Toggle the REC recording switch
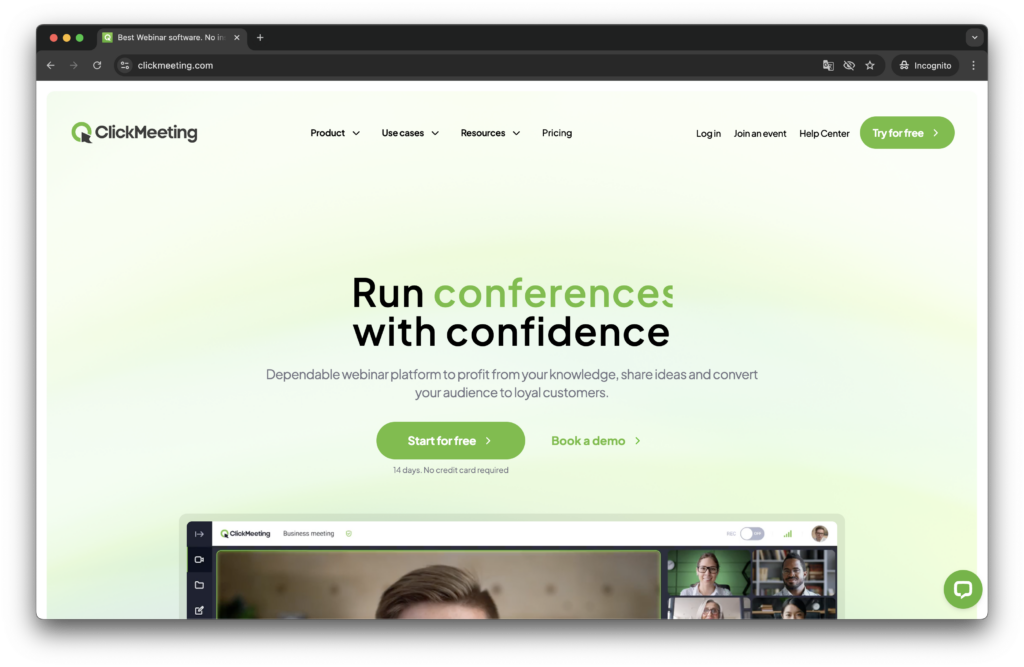Viewport: 1024px width, 667px height. (751, 534)
